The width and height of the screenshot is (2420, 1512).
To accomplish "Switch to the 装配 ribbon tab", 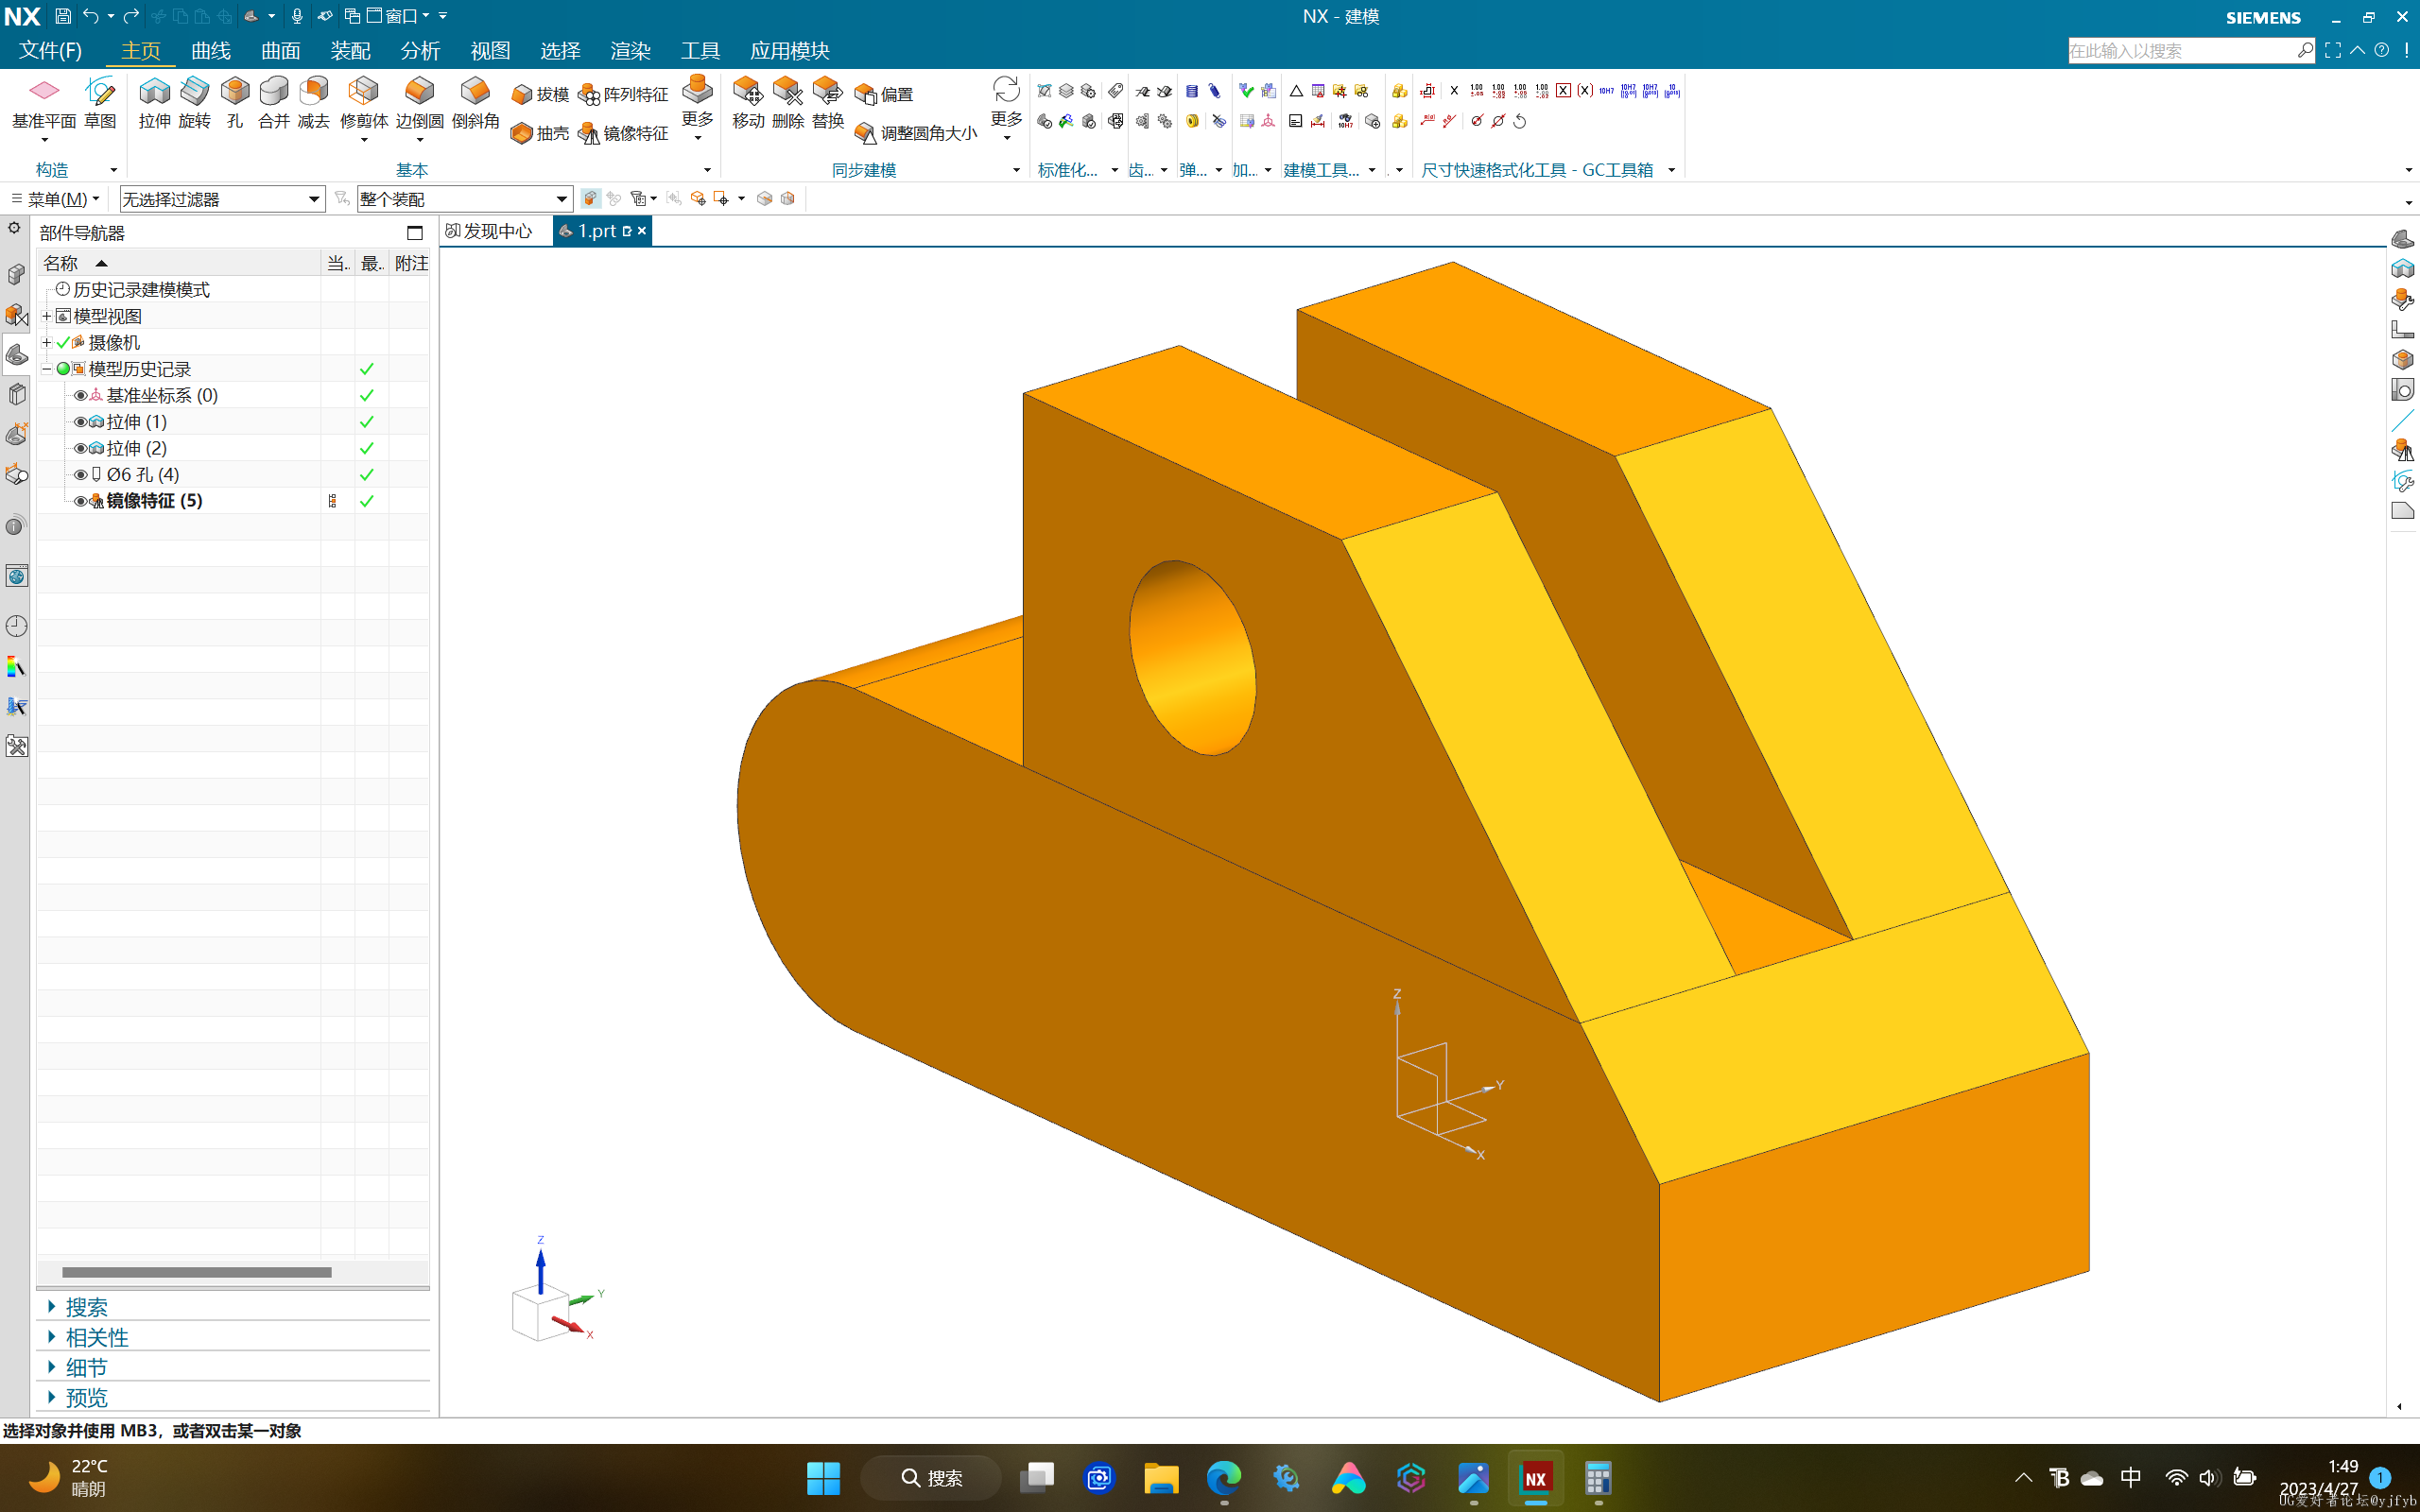I will point(351,50).
